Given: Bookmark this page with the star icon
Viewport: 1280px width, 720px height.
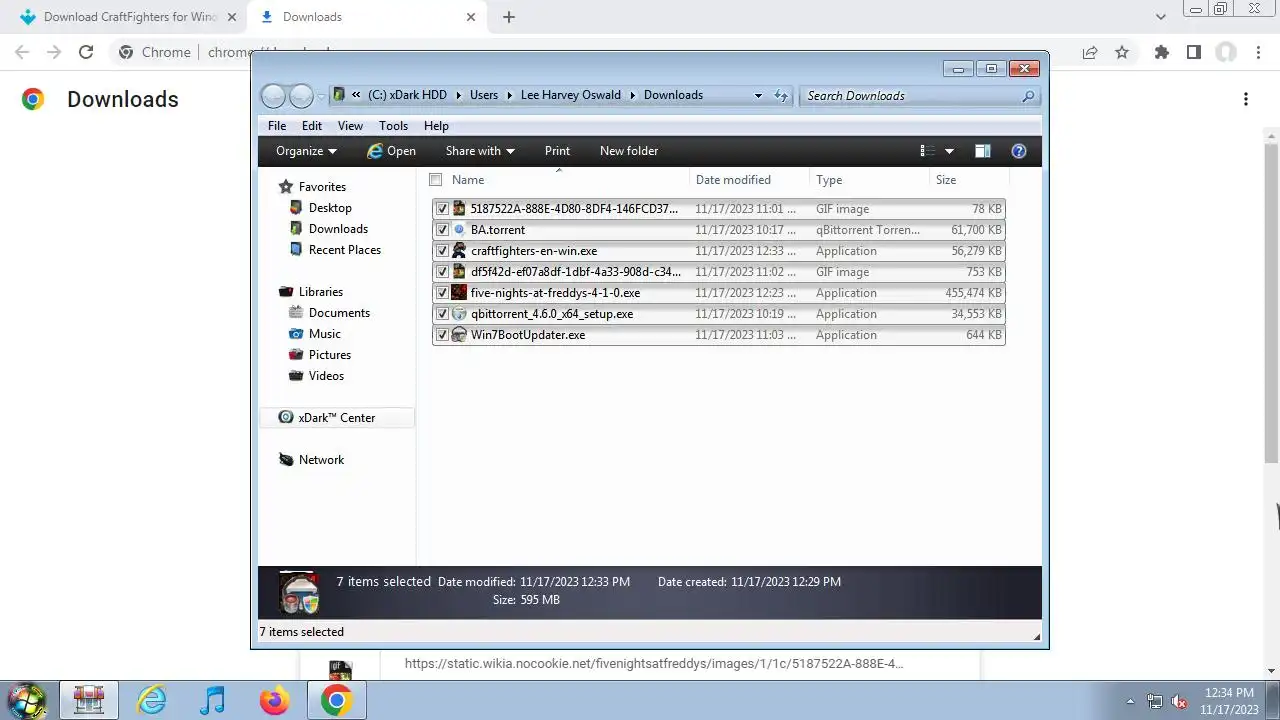Looking at the screenshot, I should pyautogui.click(x=1122, y=52).
